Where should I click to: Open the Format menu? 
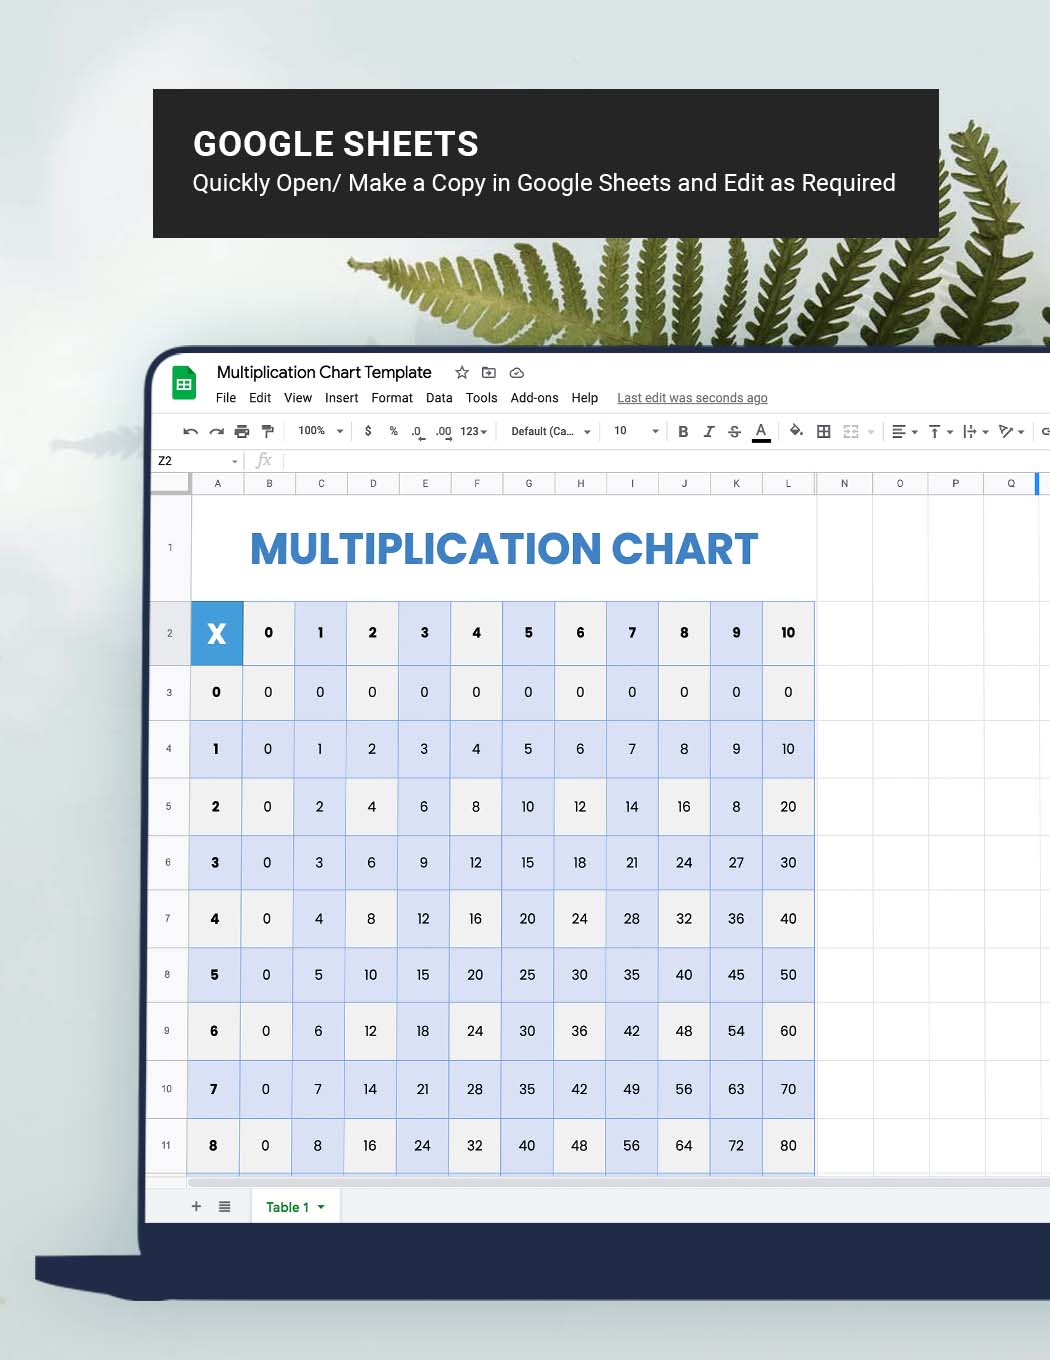click(391, 398)
